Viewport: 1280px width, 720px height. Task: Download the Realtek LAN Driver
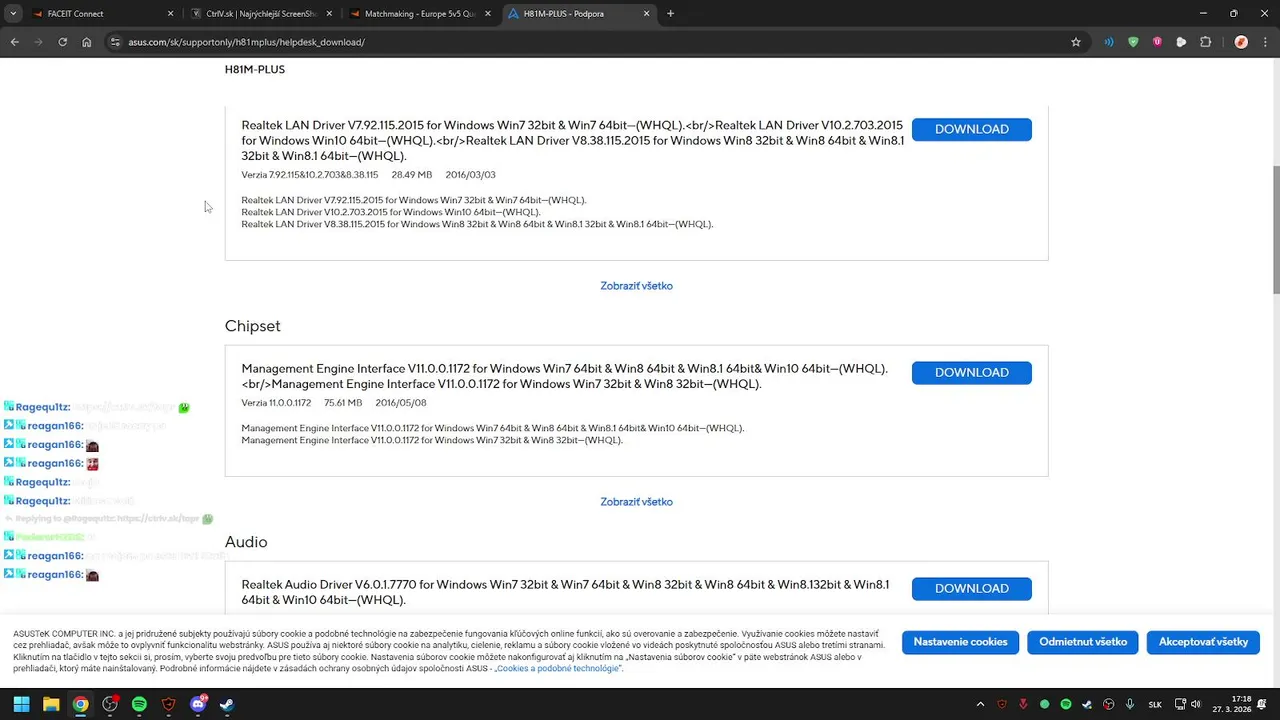[x=971, y=129]
